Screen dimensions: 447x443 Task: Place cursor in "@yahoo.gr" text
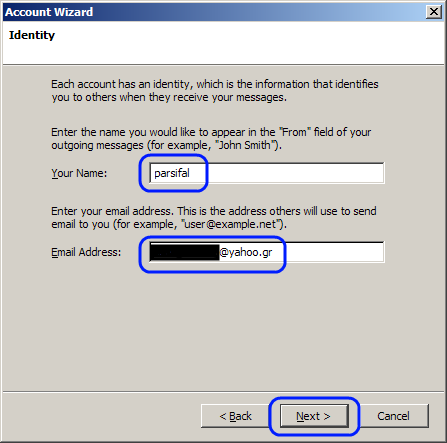point(246,252)
